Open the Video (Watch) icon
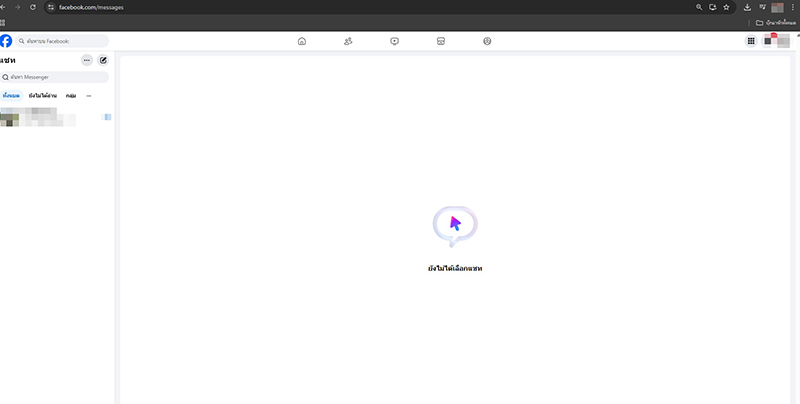 395,41
